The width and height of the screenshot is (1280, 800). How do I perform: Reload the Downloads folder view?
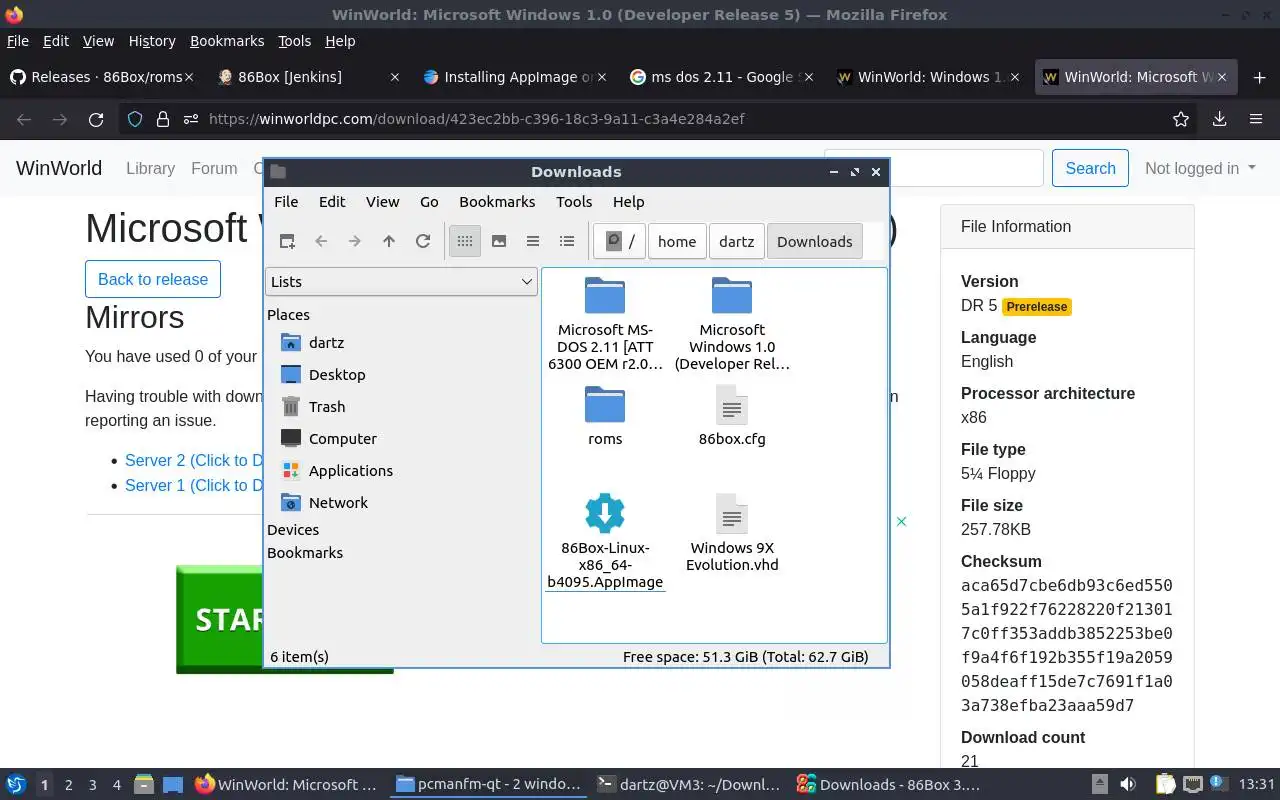(423, 241)
